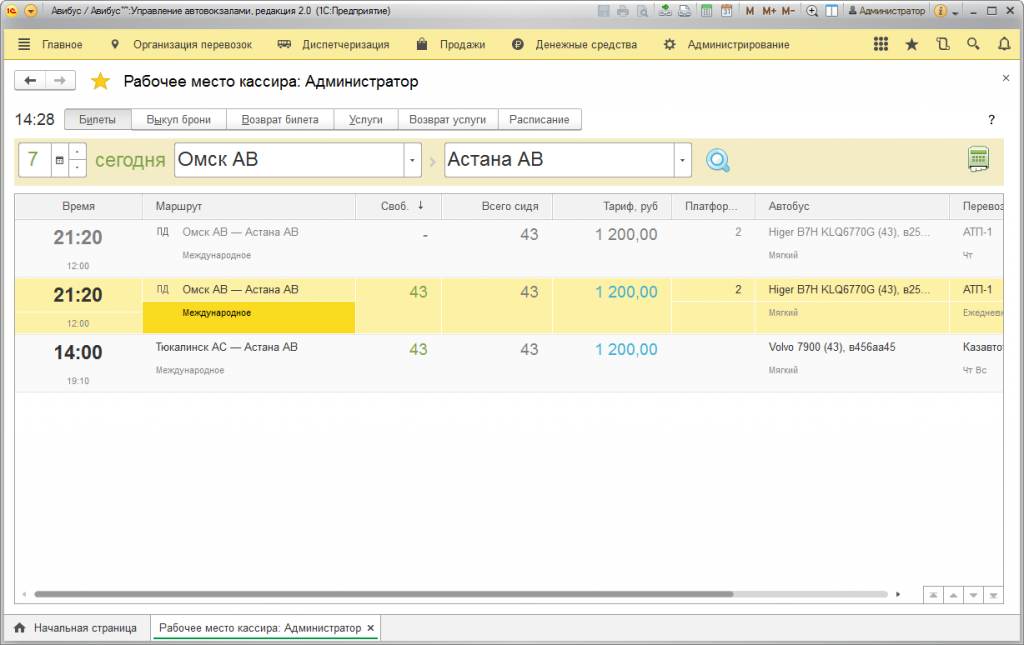Open the functions grid menu icon
This screenshot has width=1024, height=645.
pos(880,44)
